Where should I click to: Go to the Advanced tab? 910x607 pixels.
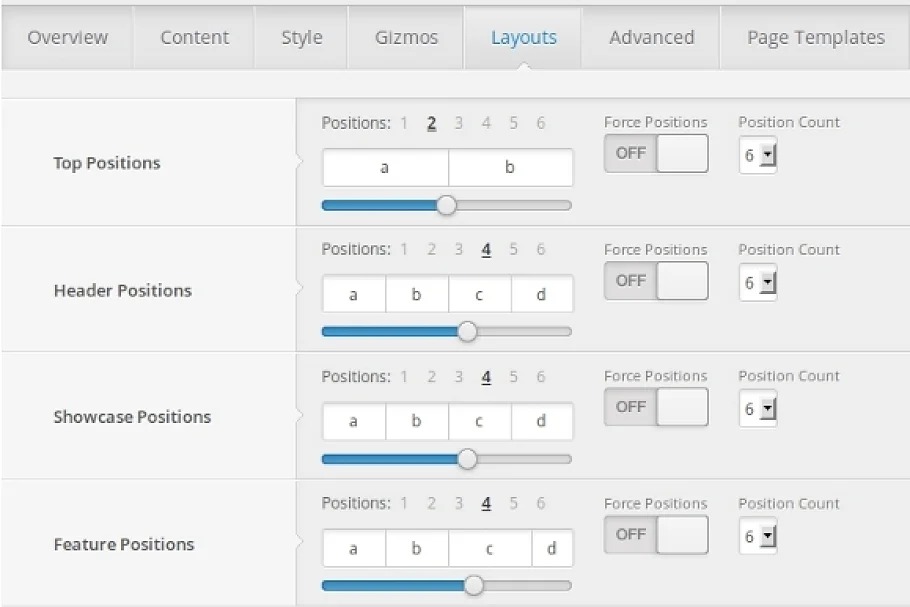(x=651, y=38)
